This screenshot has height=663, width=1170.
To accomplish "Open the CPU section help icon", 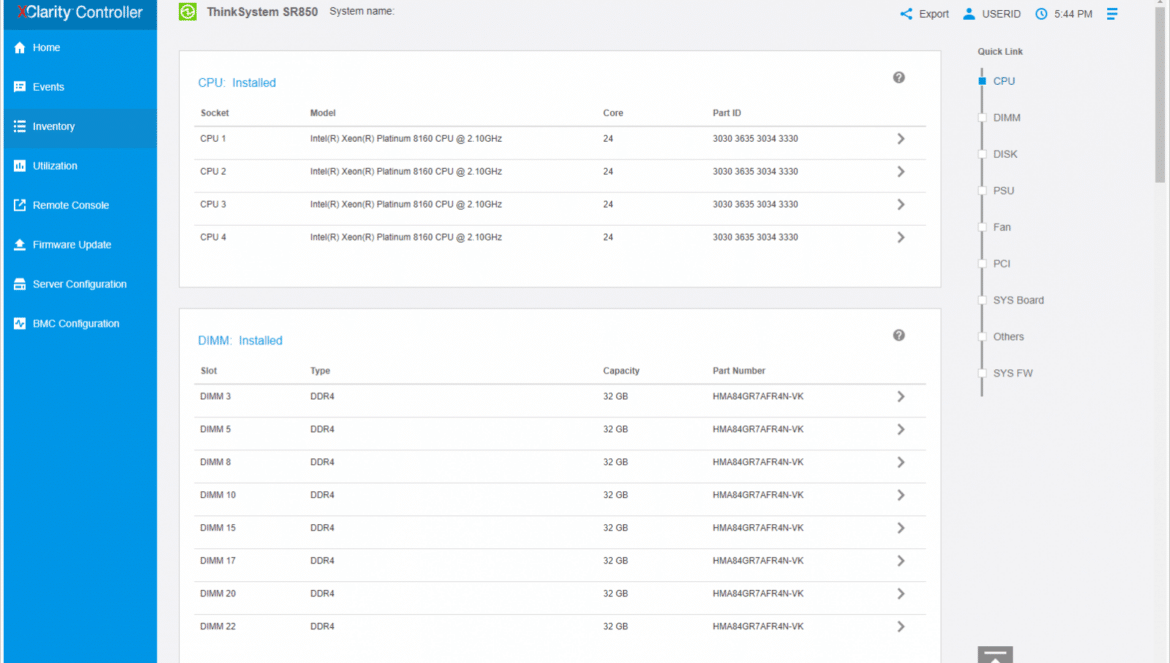I will 898,78.
